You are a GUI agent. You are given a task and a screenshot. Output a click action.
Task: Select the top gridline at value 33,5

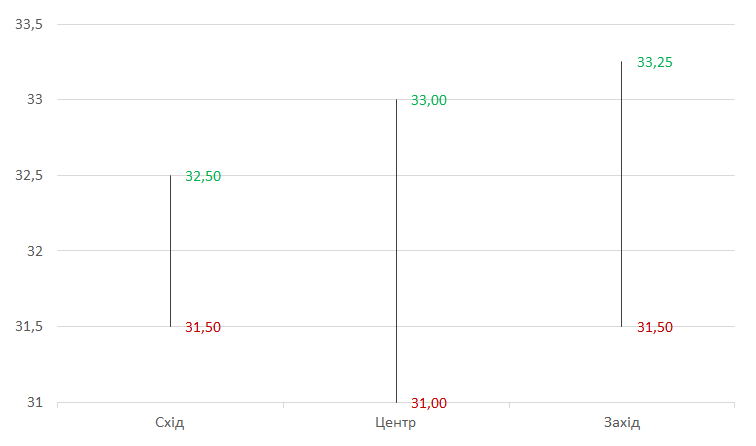(x=280, y=24)
